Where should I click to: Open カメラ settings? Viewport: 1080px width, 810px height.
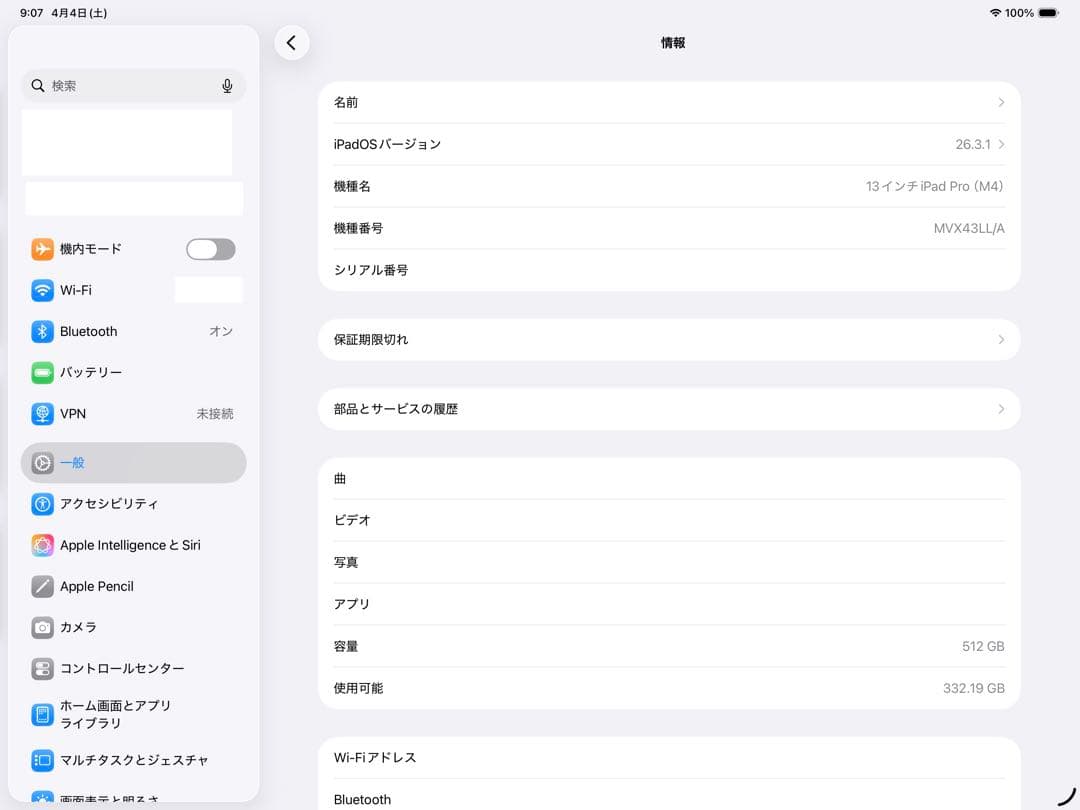(x=134, y=627)
